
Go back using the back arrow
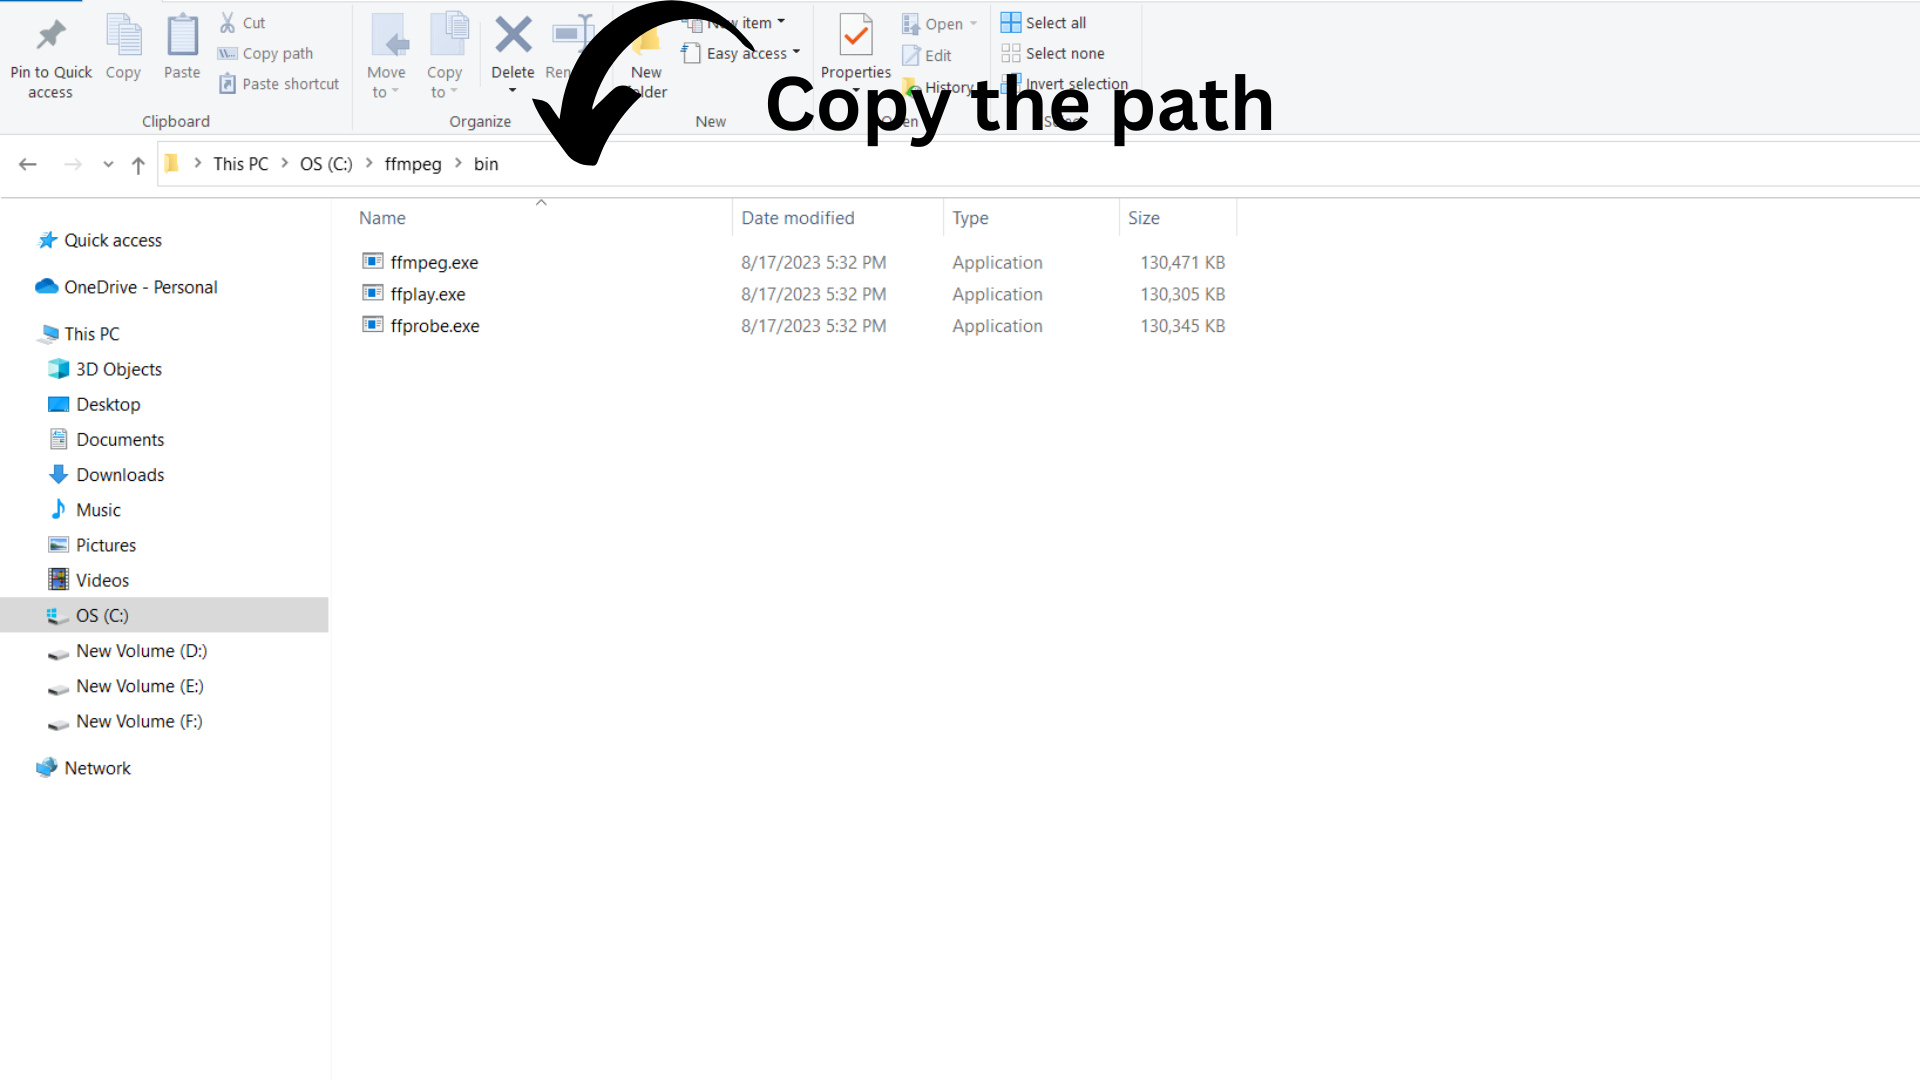(28, 164)
